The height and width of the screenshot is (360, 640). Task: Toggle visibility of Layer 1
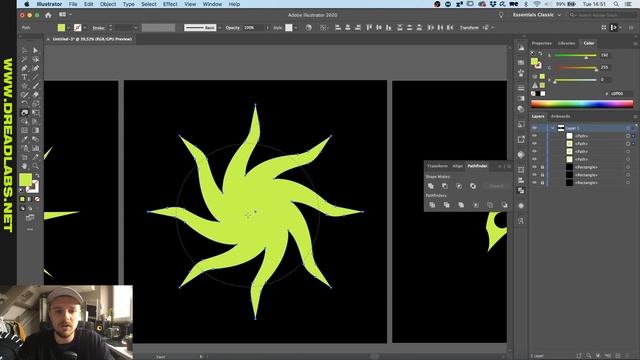[x=534, y=128]
